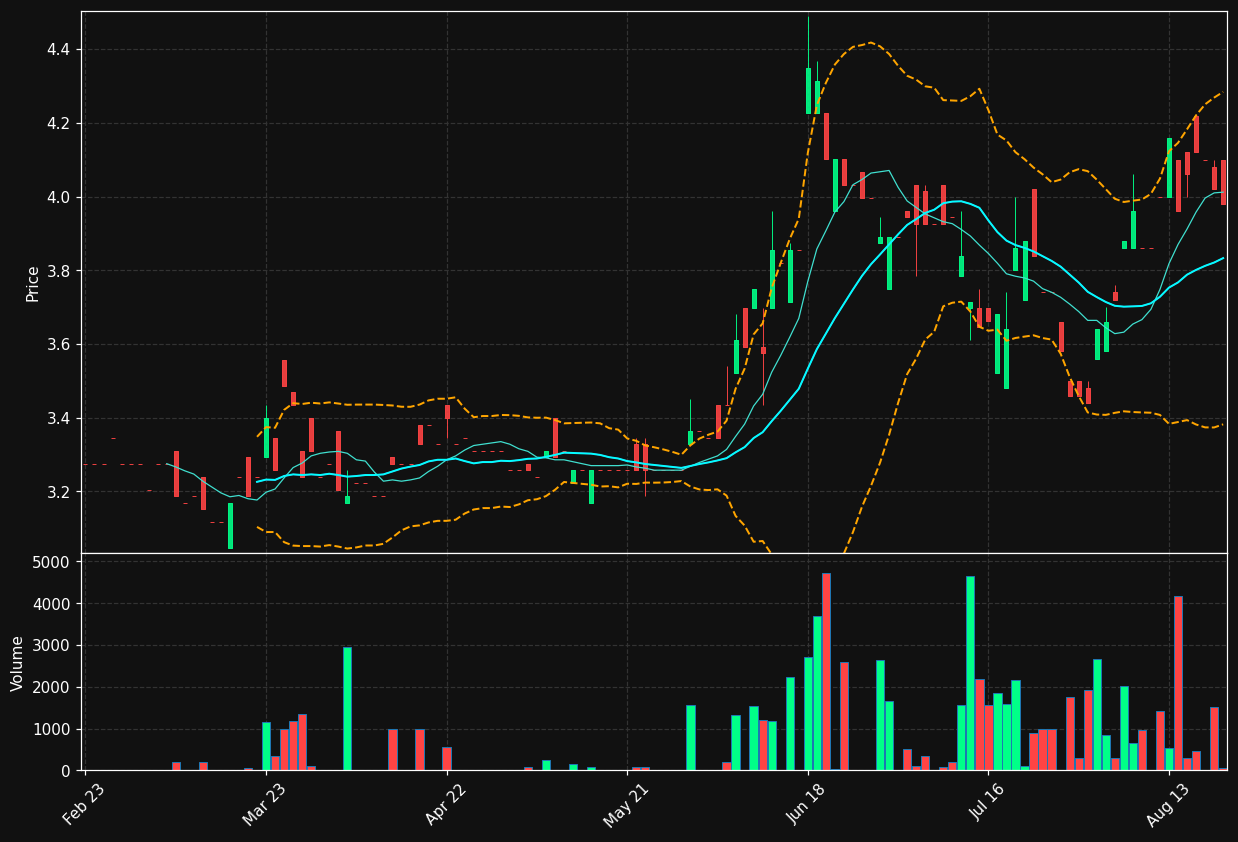Select the 3.8 price tick label
The width and height of the screenshot is (1238, 842).
pyautogui.click(x=58, y=271)
